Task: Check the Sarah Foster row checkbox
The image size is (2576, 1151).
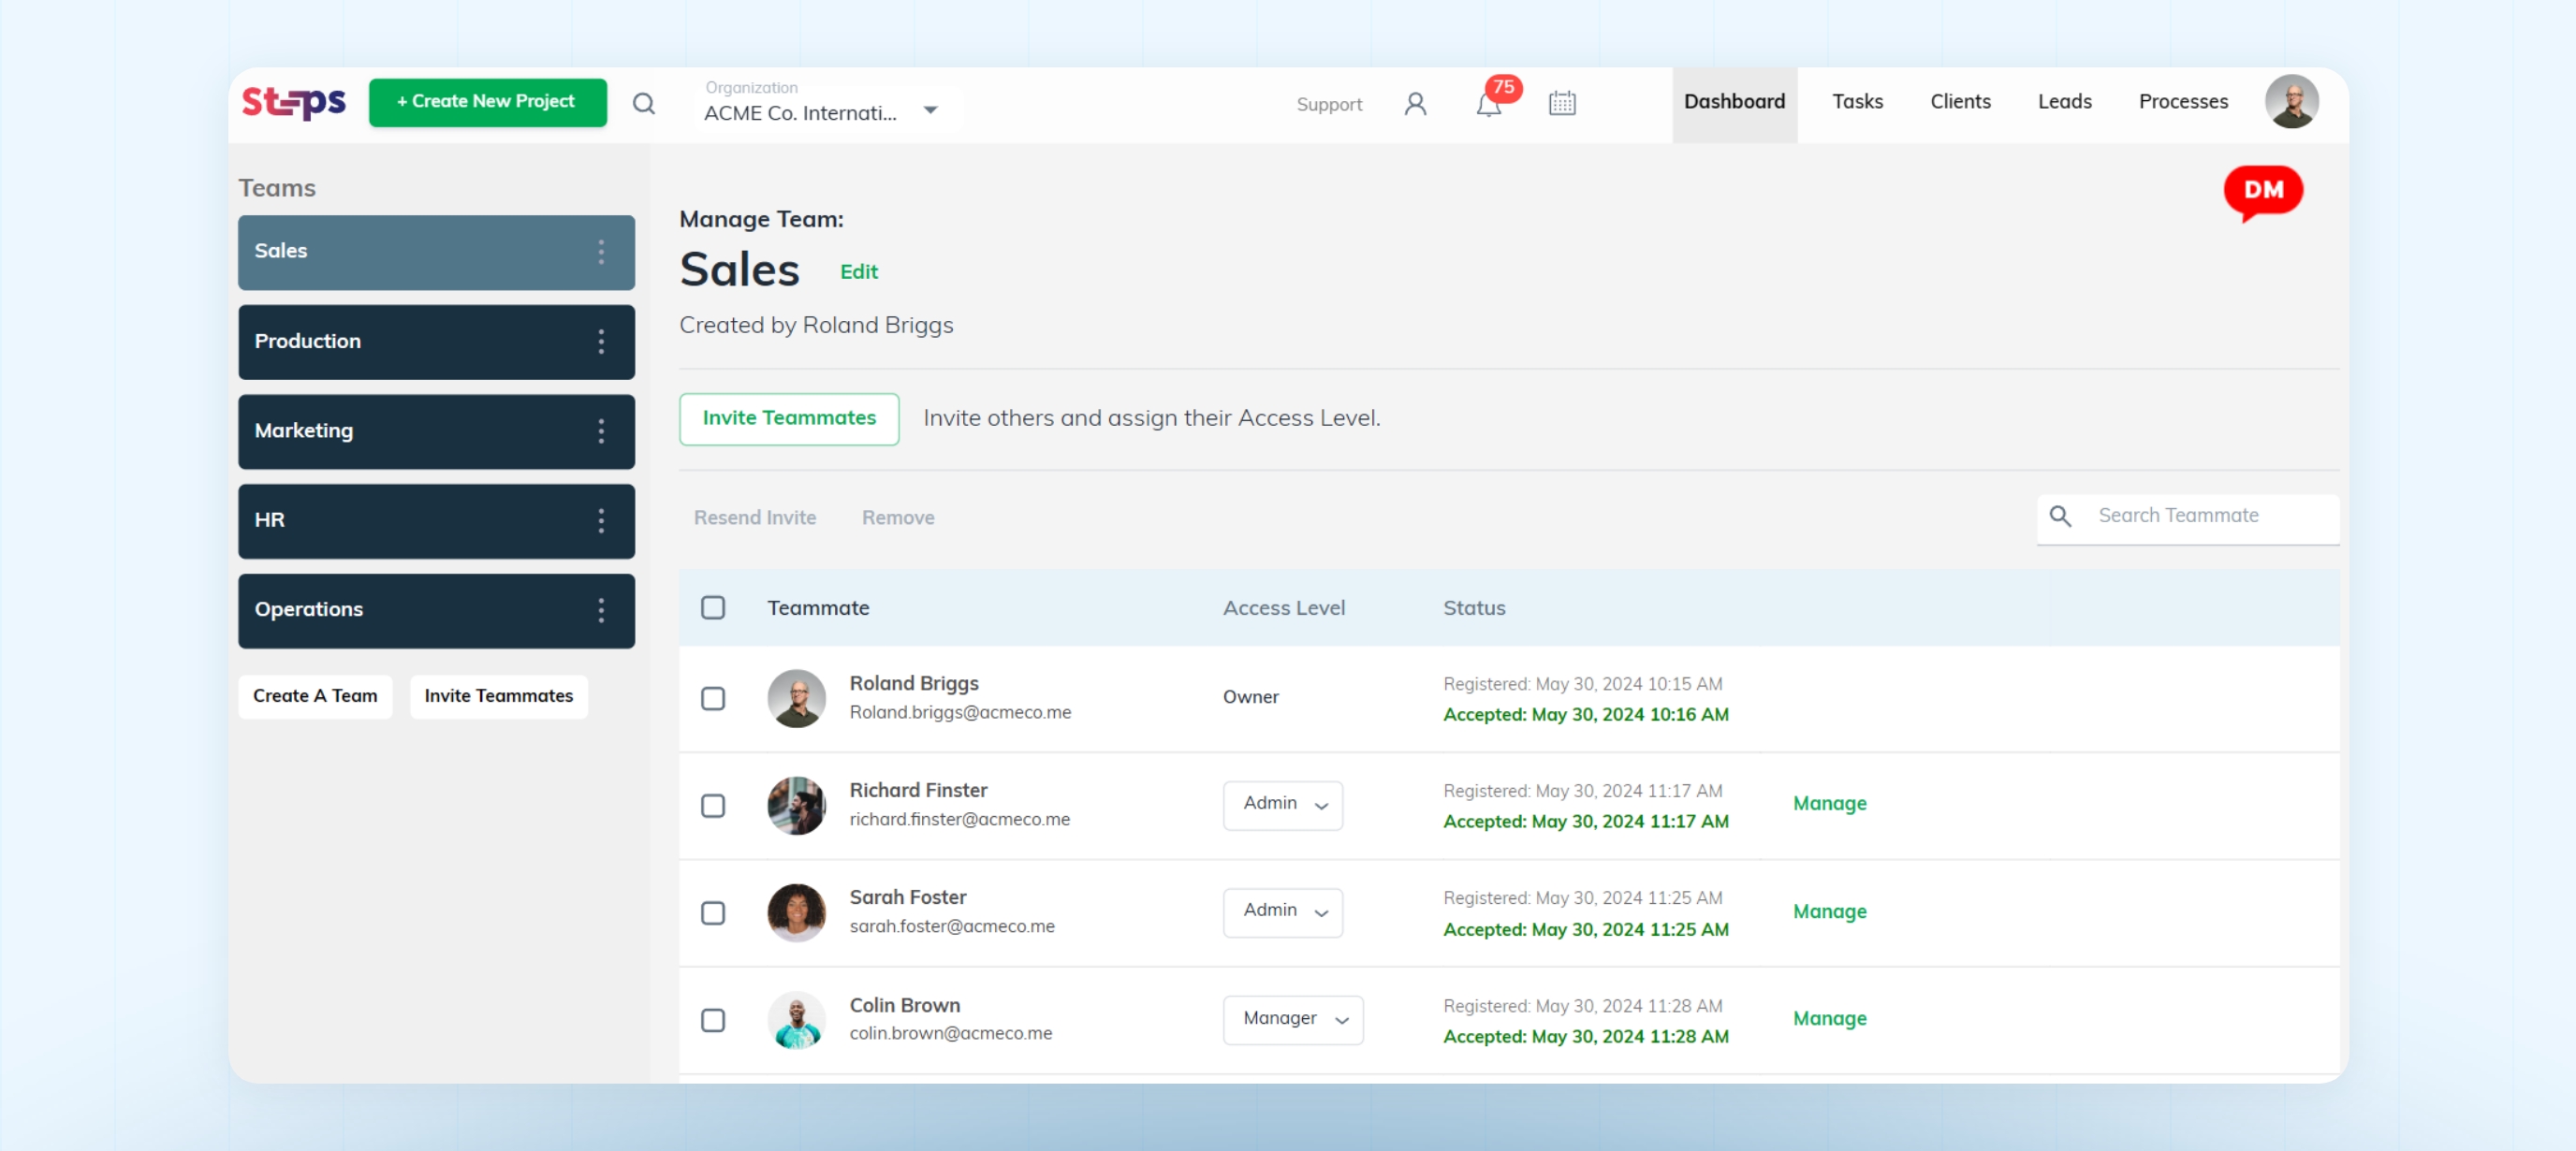Action: click(x=713, y=912)
